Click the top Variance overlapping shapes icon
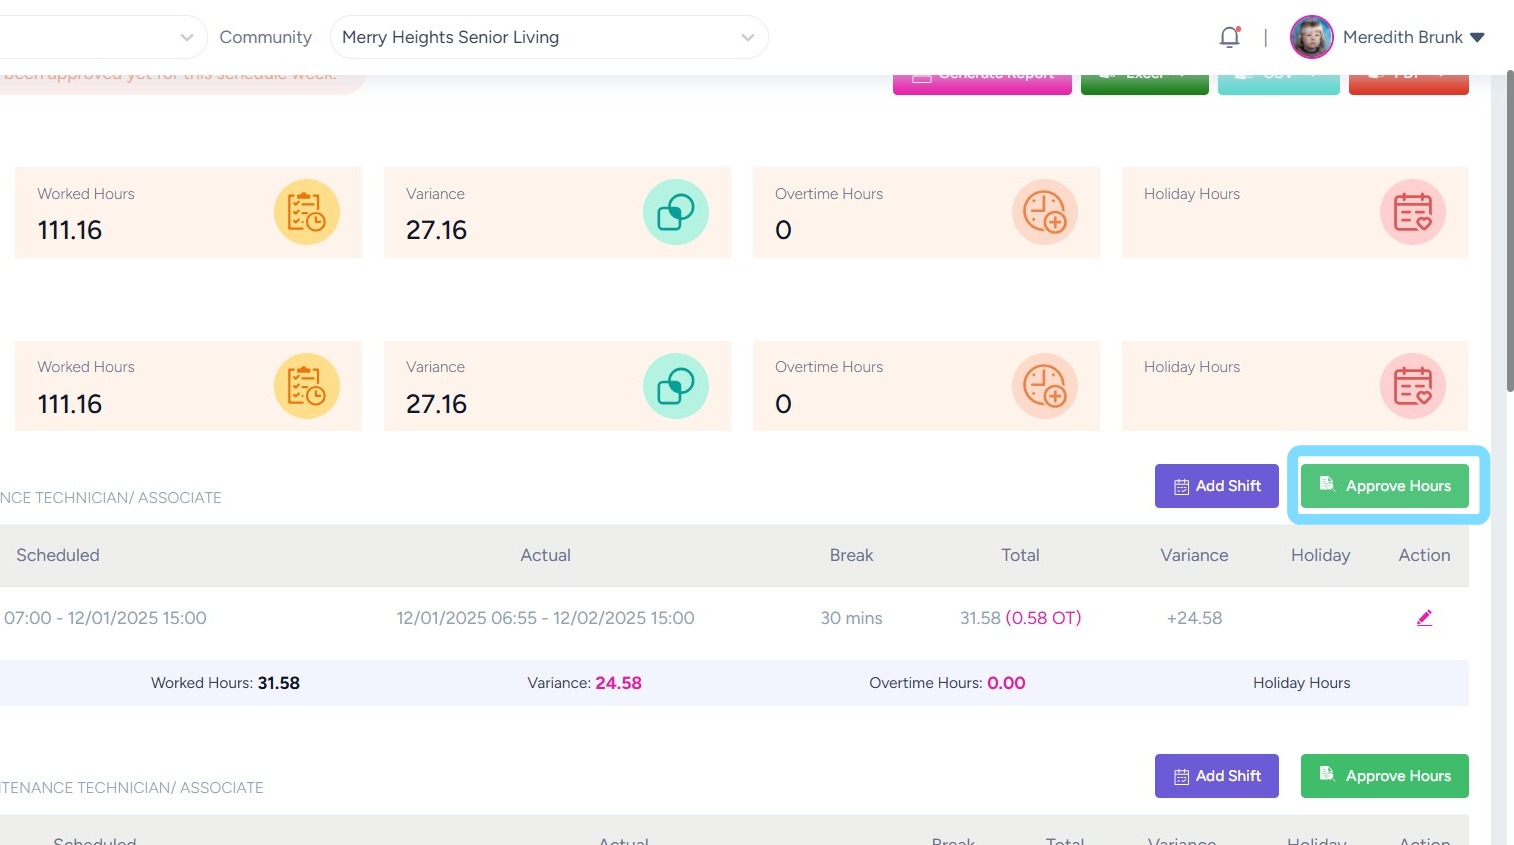 click(x=675, y=212)
